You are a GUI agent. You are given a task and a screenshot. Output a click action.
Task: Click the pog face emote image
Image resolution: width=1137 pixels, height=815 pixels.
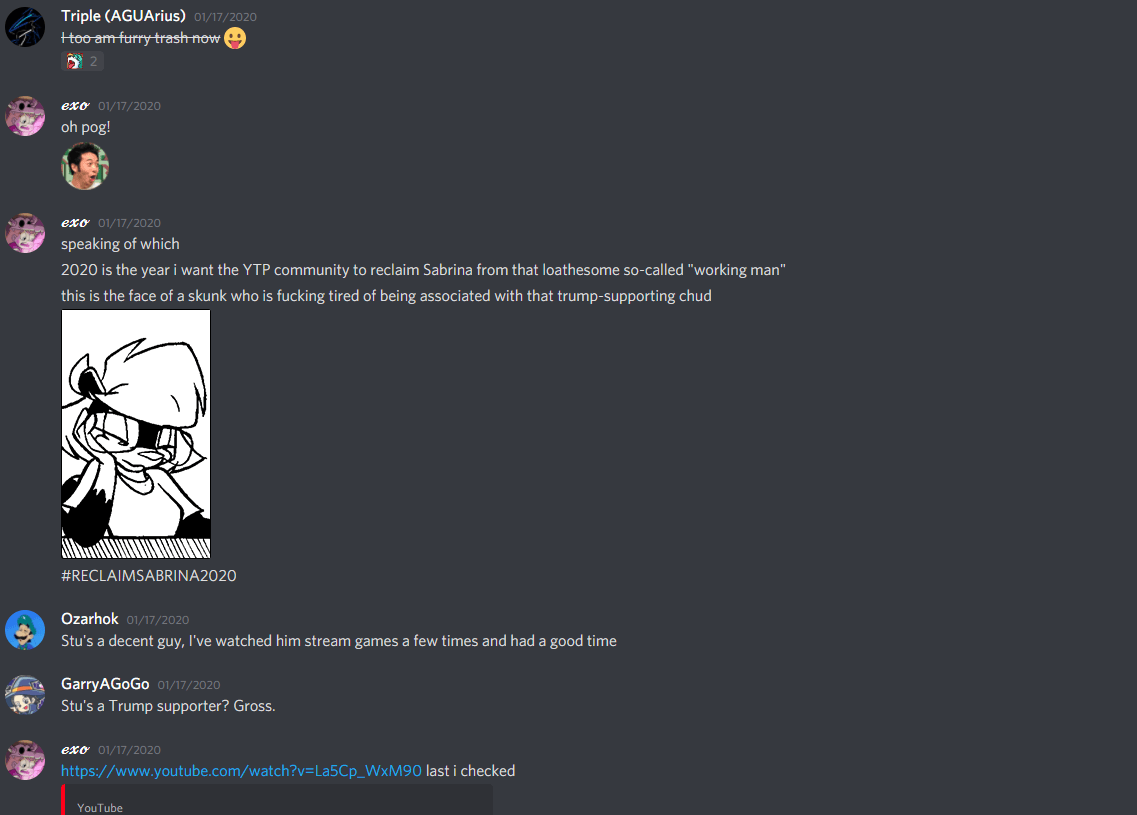85,166
